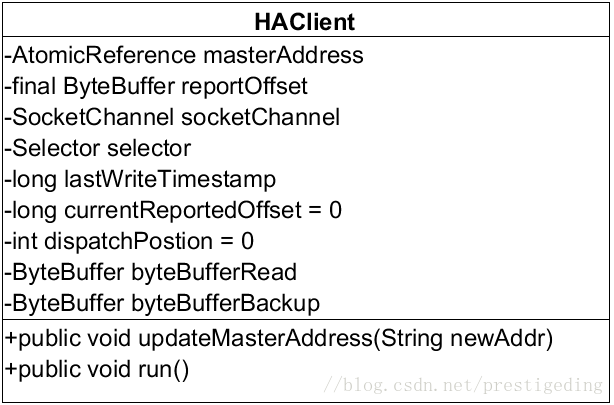
Task: Click the final keyword before ByteBuffer
Action: point(32,86)
